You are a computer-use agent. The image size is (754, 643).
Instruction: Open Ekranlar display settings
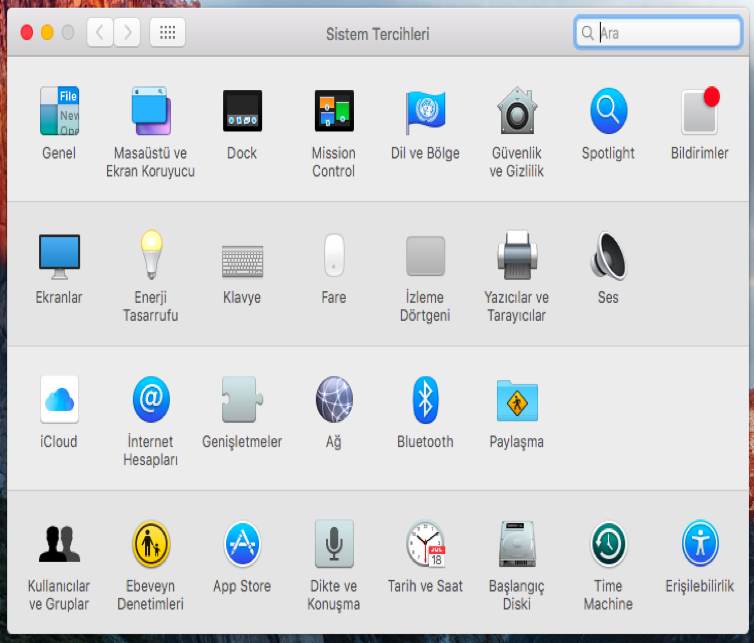tap(59, 256)
